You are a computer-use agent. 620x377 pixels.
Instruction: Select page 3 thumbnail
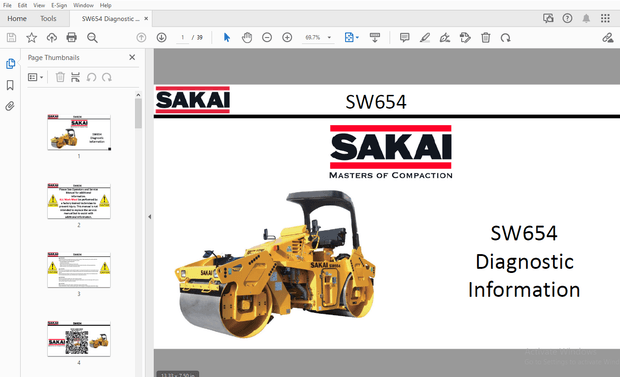[79, 270]
